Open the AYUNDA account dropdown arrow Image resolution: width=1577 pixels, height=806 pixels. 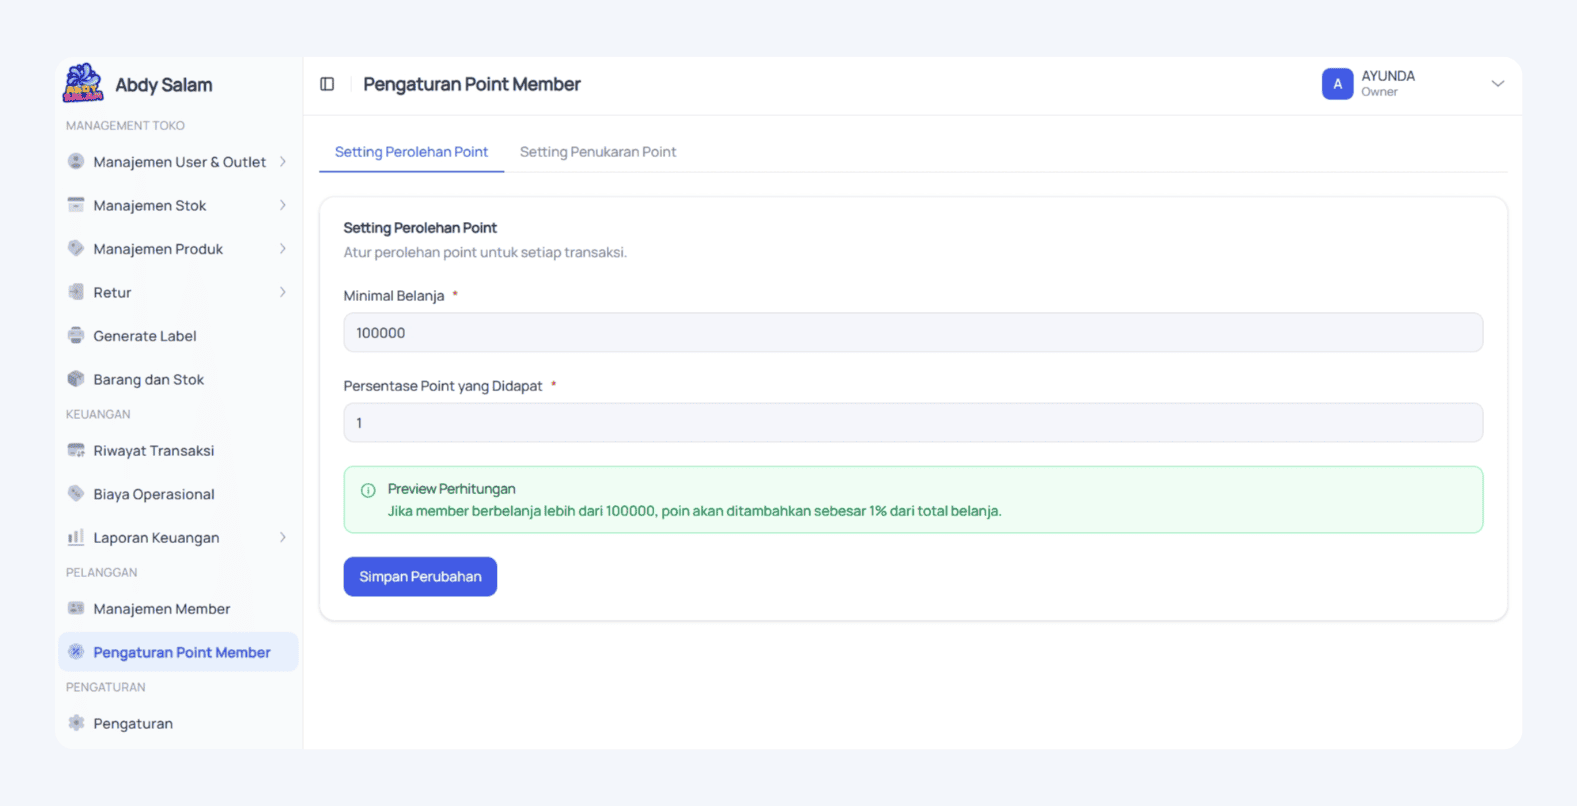pos(1497,84)
